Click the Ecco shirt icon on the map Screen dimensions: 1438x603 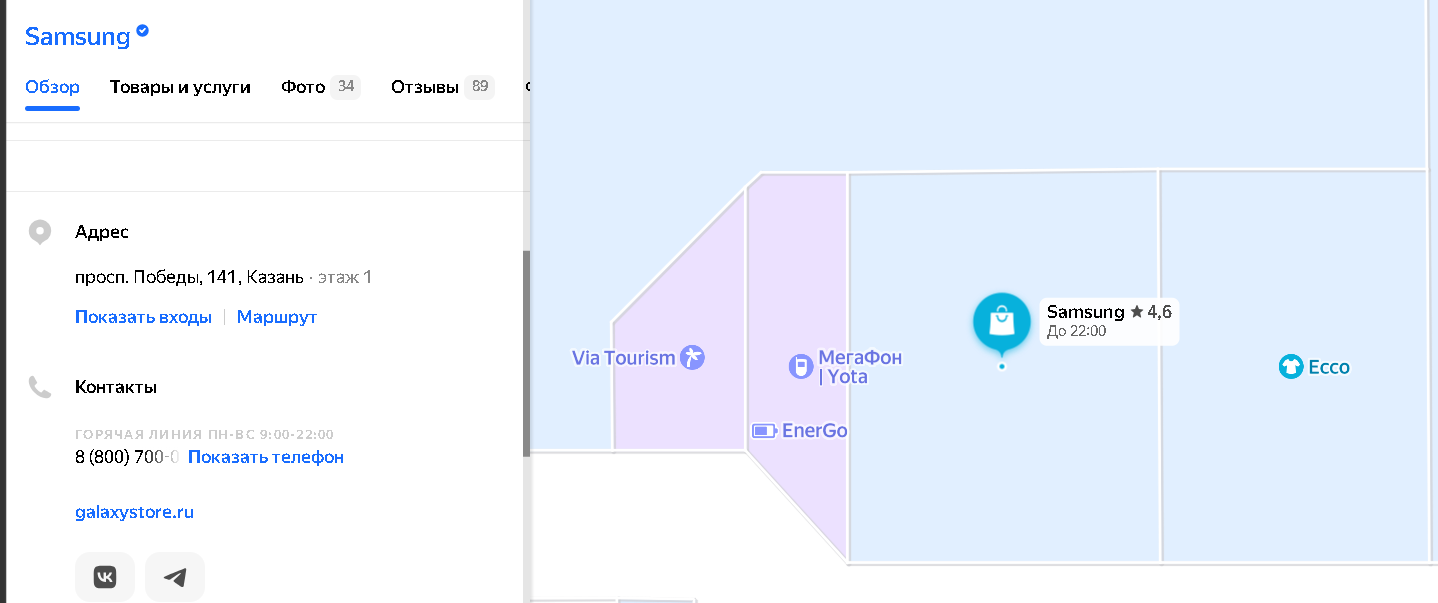[1291, 367]
